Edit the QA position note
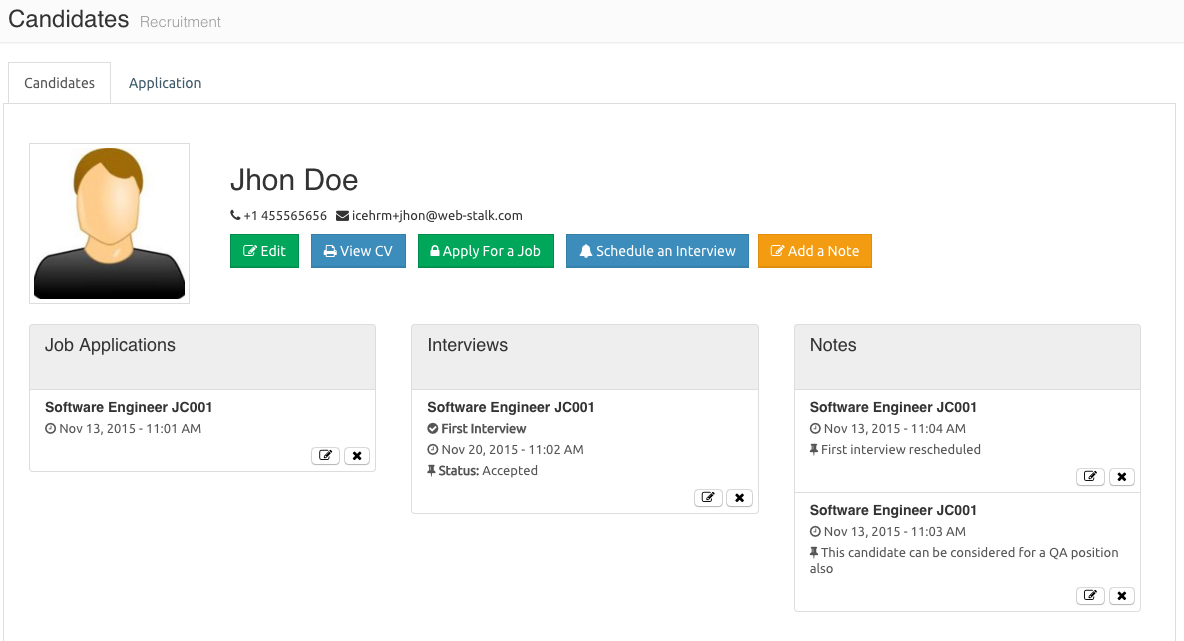This screenshot has height=641, width=1184. pyautogui.click(x=1090, y=596)
